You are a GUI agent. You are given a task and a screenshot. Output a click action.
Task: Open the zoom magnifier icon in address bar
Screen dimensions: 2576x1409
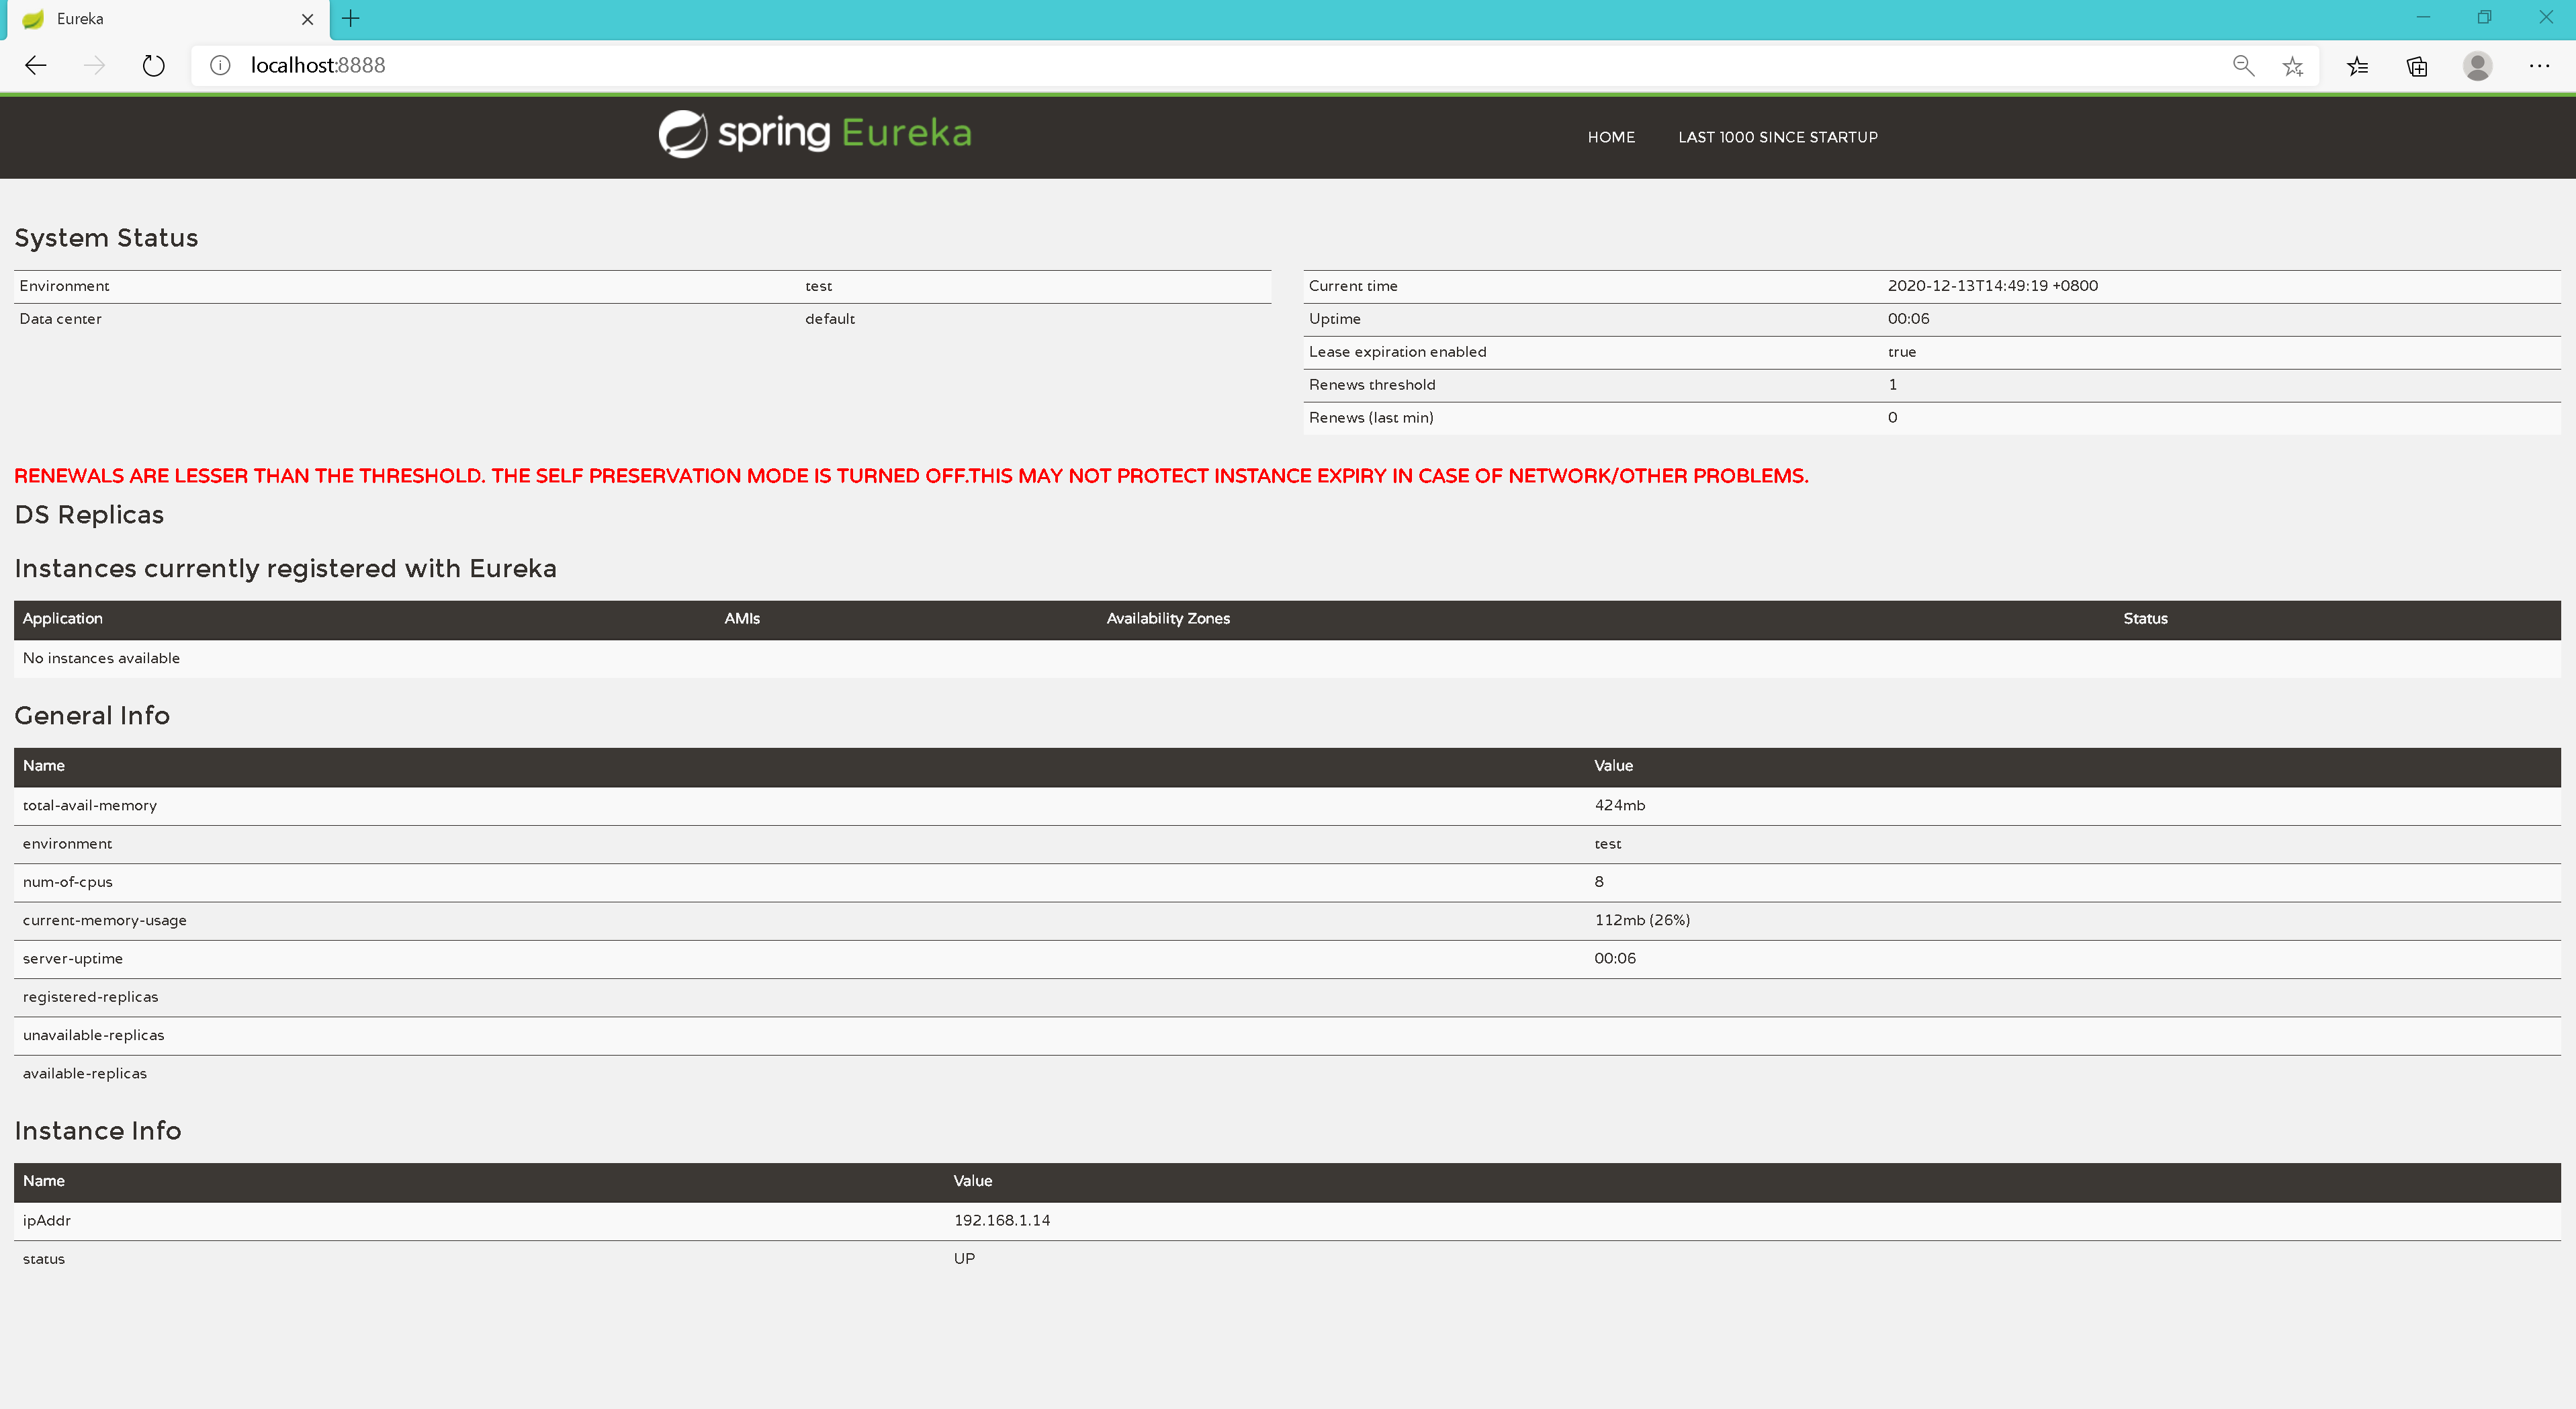click(x=2243, y=66)
